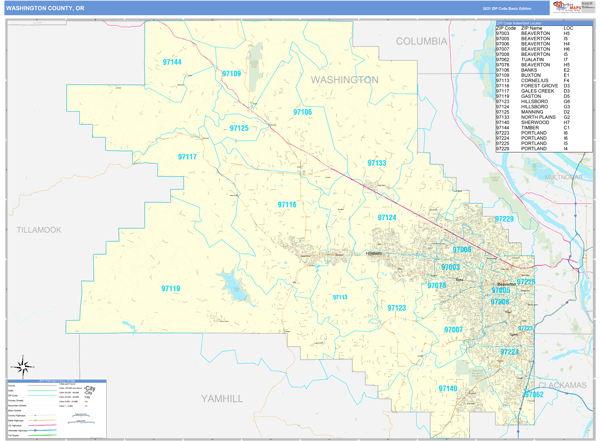Select ZIP label 97106 on the map
Viewport: 600px width, 441px height.
point(302,112)
